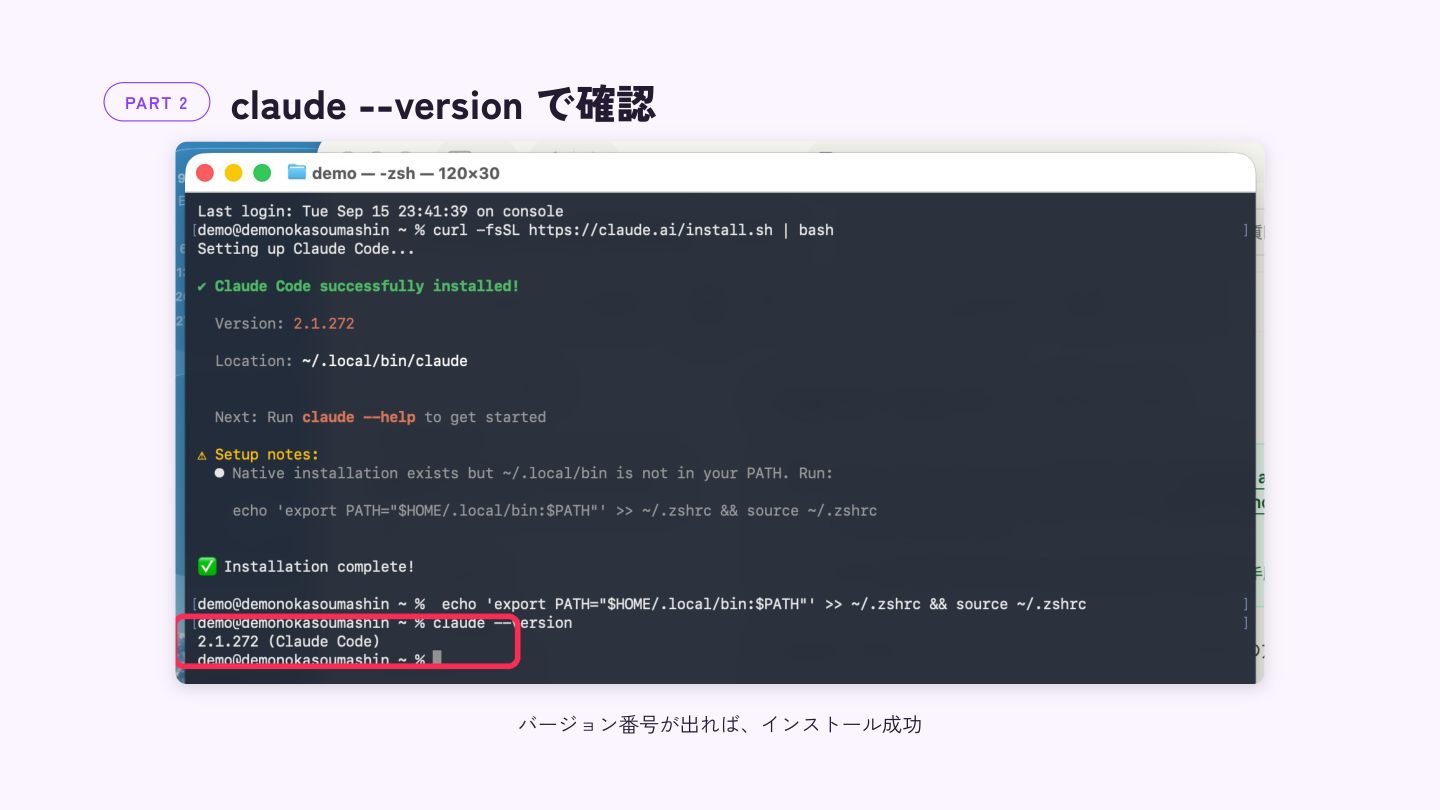Click the terminal cursor block at the last prompt
Screen dimensions: 1440x810
click(x=437, y=659)
